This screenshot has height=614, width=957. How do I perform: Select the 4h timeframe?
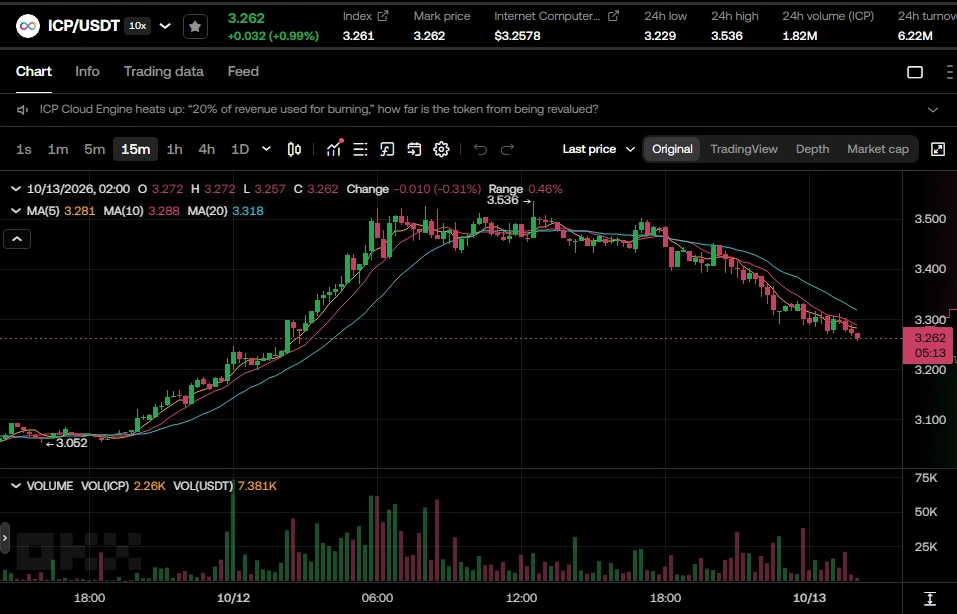[x=207, y=150]
